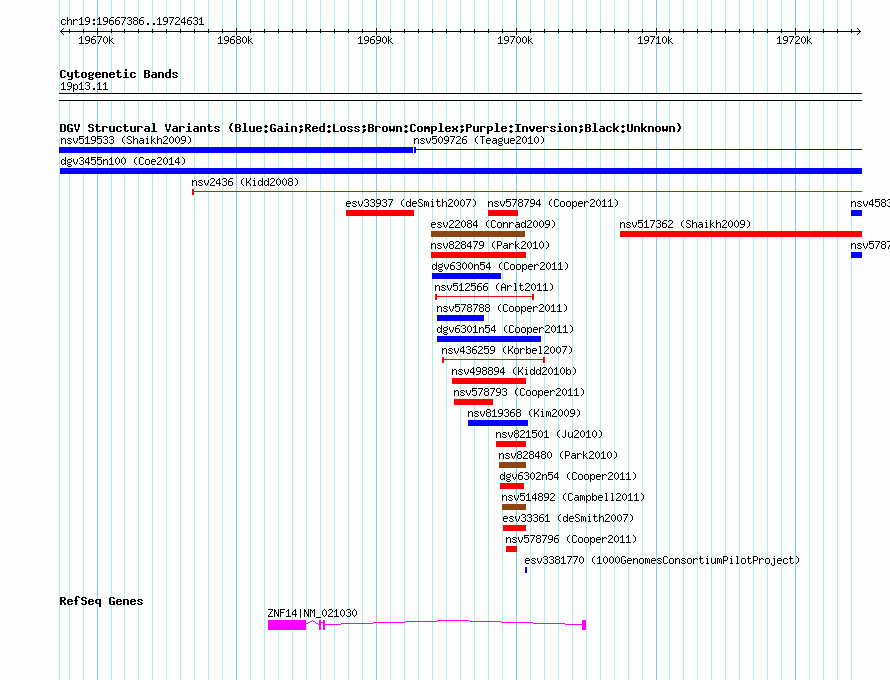Click the RefSeq Genes track title
This screenshot has width=890, height=680.
coord(101,601)
